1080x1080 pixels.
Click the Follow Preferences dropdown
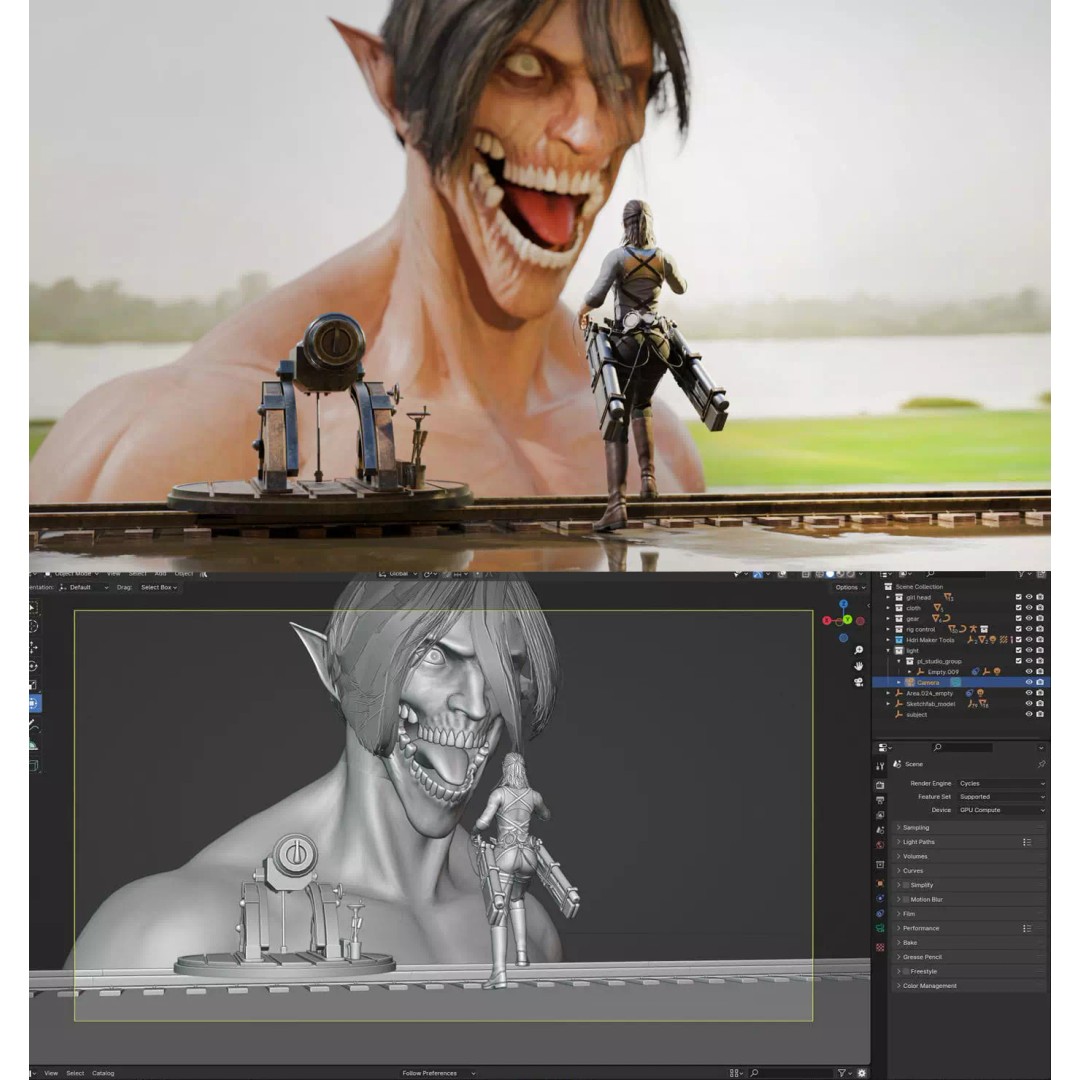(x=438, y=1073)
